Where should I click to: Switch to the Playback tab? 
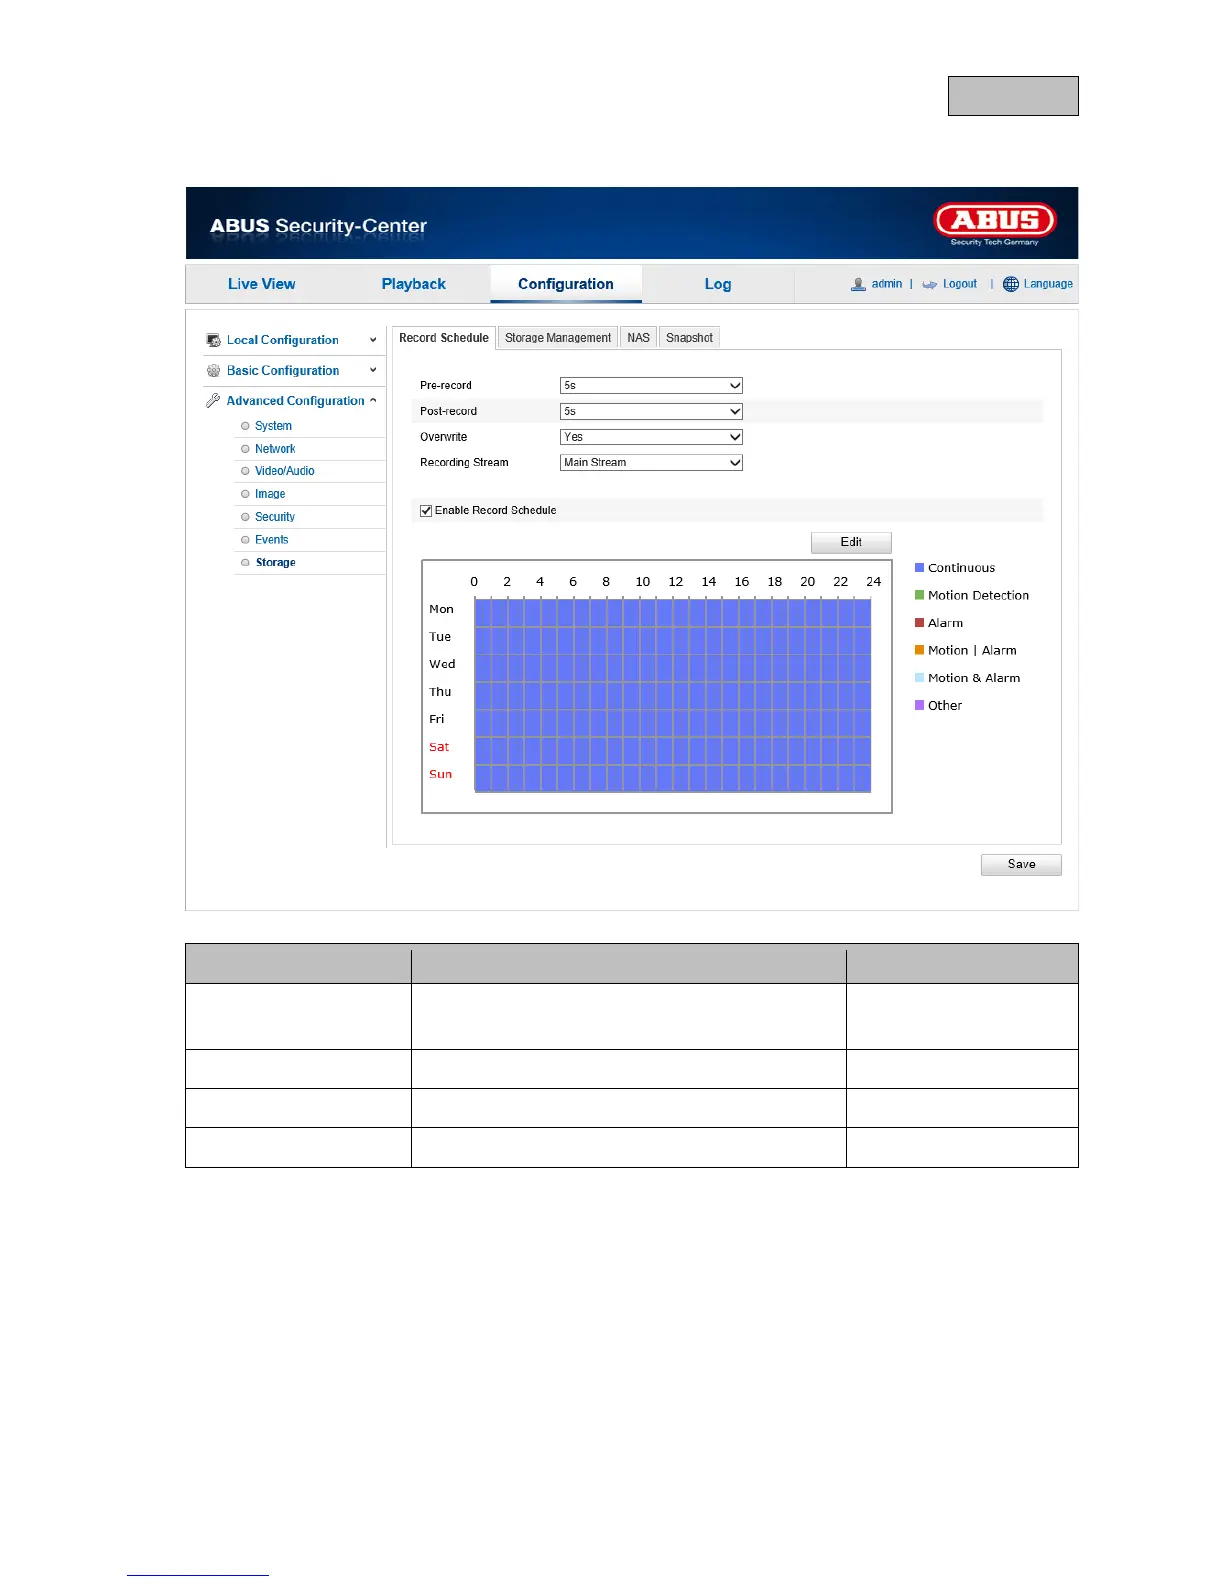pyautogui.click(x=414, y=284)
